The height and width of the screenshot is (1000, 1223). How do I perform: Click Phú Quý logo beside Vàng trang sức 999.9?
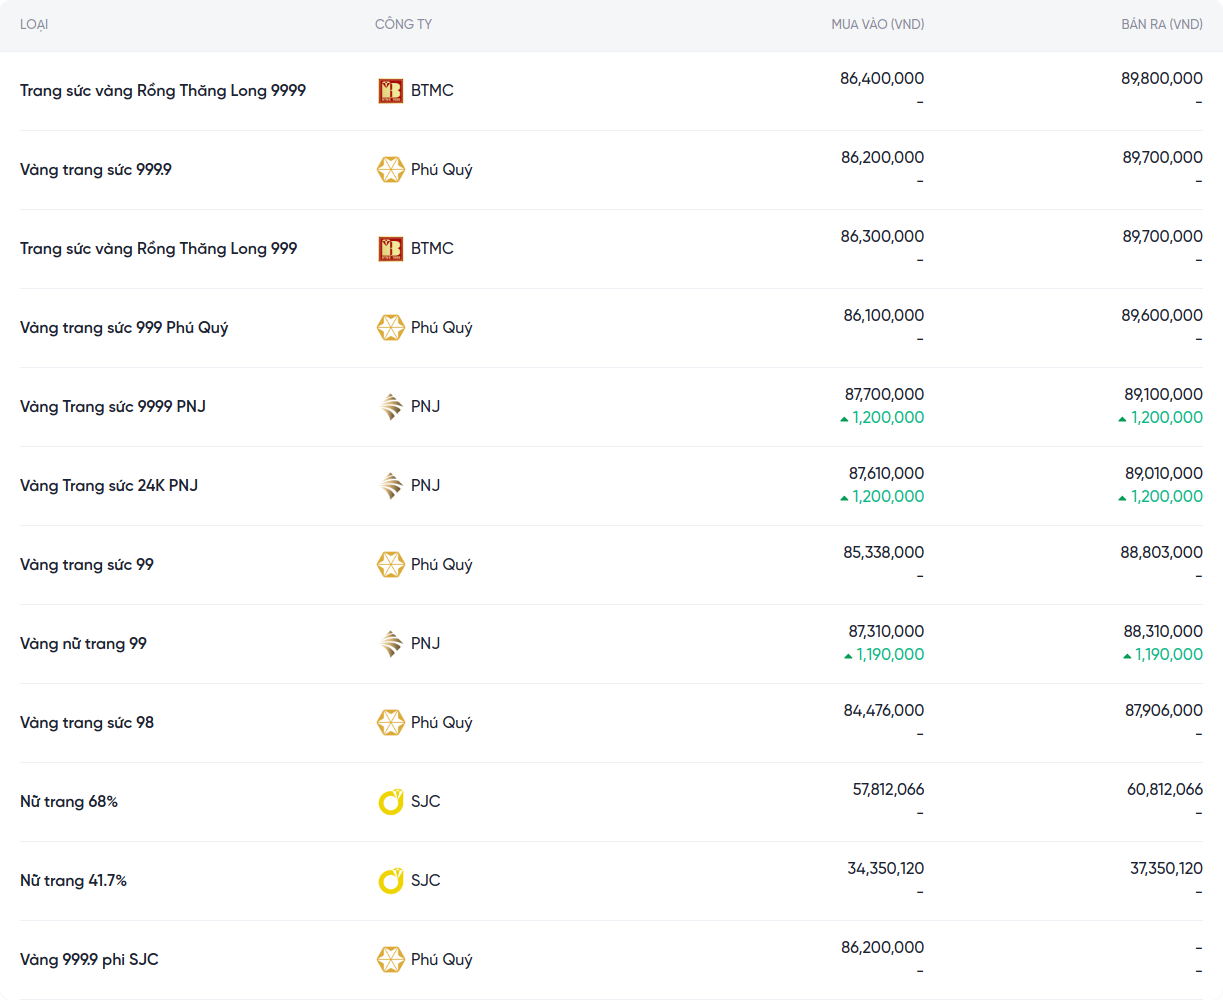pyautogui.click(x=390, y=170)
